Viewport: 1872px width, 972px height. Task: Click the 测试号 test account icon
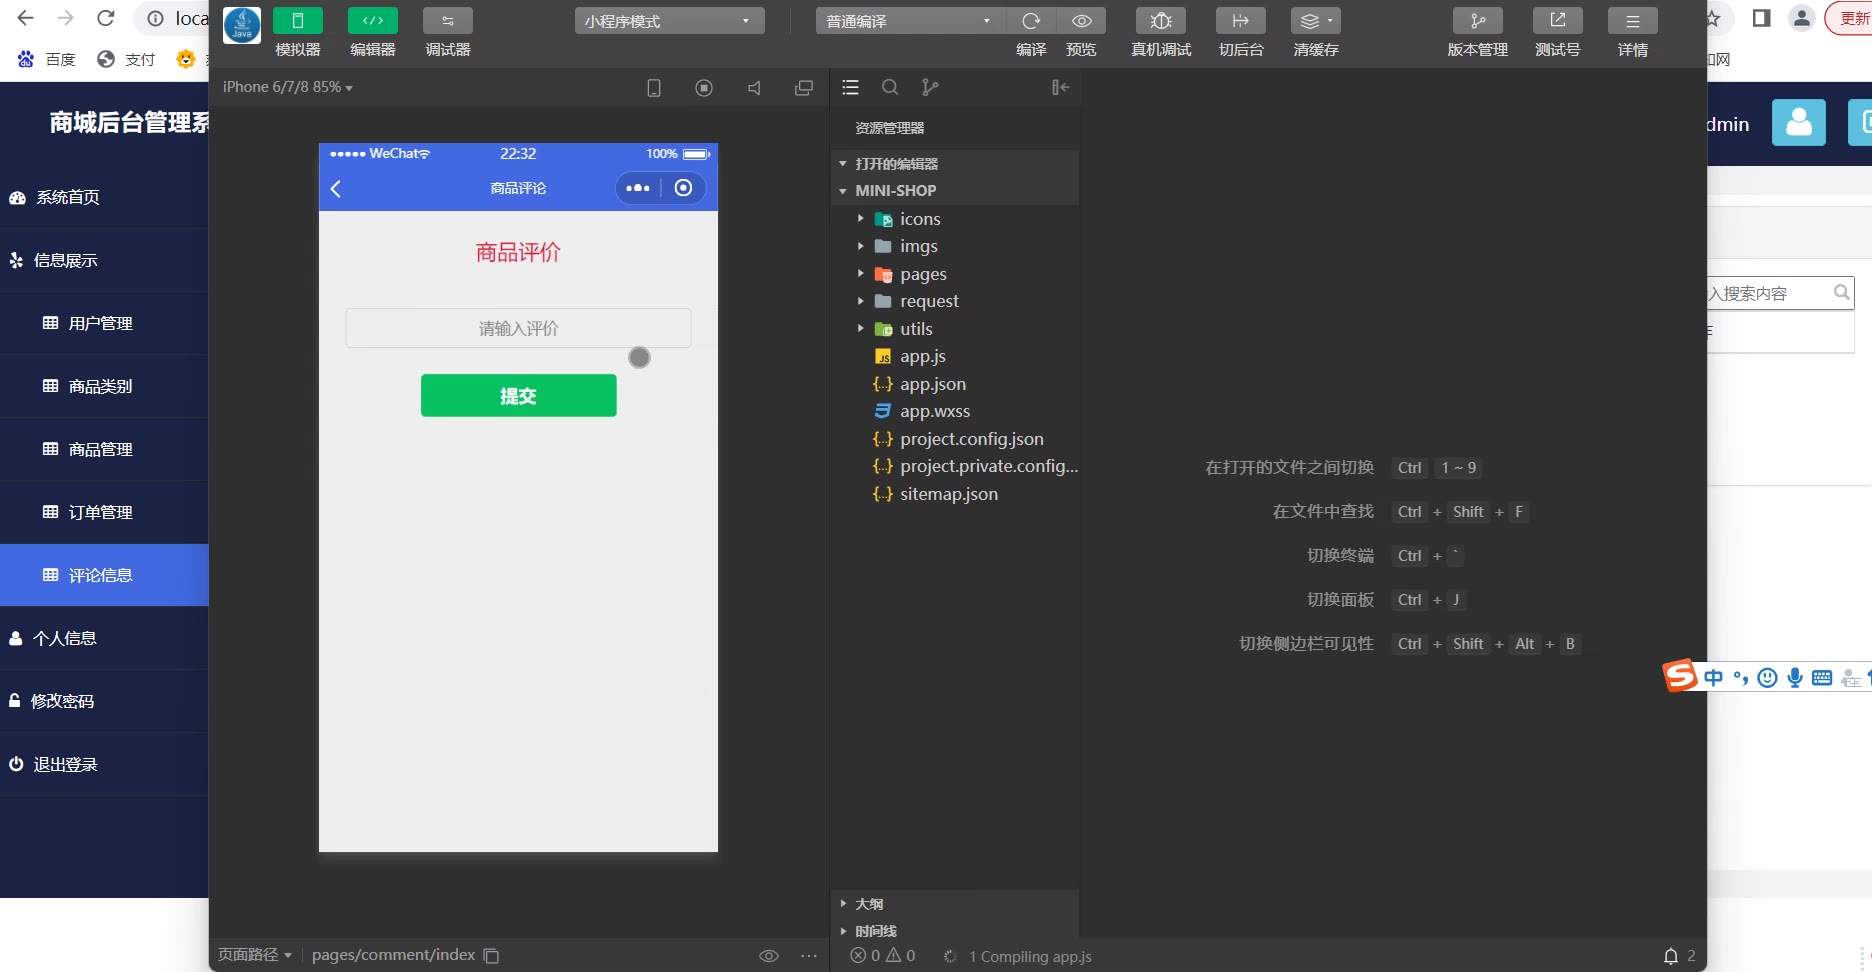pos(1558,21)
